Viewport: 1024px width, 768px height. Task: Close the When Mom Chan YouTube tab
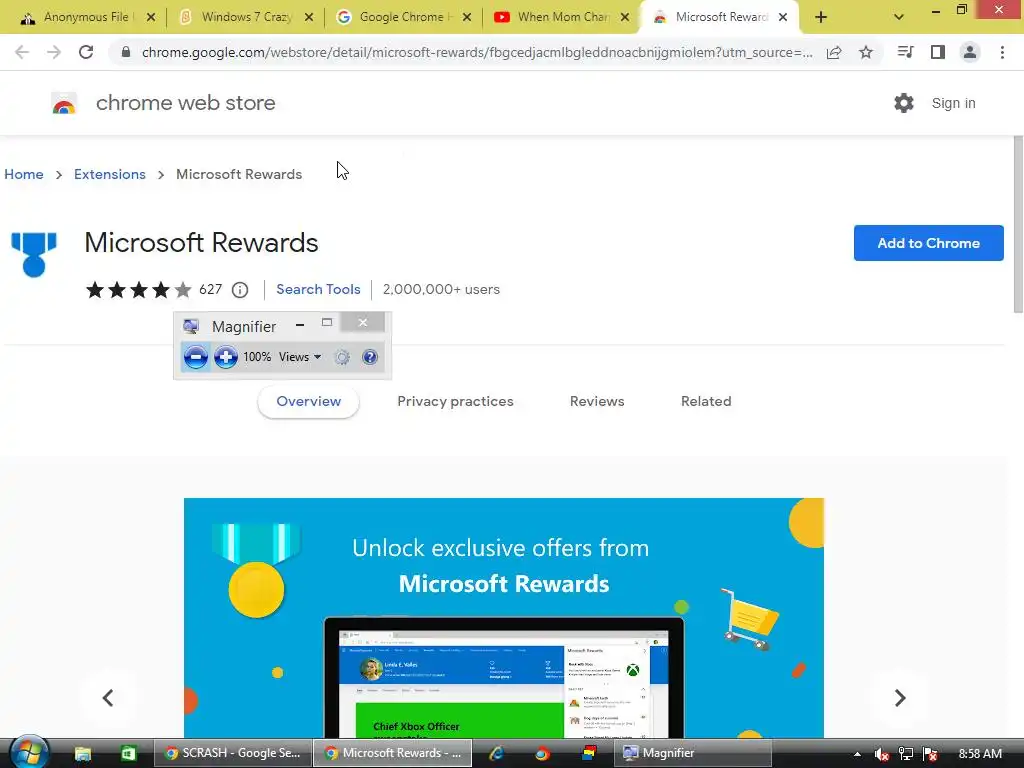625,18
